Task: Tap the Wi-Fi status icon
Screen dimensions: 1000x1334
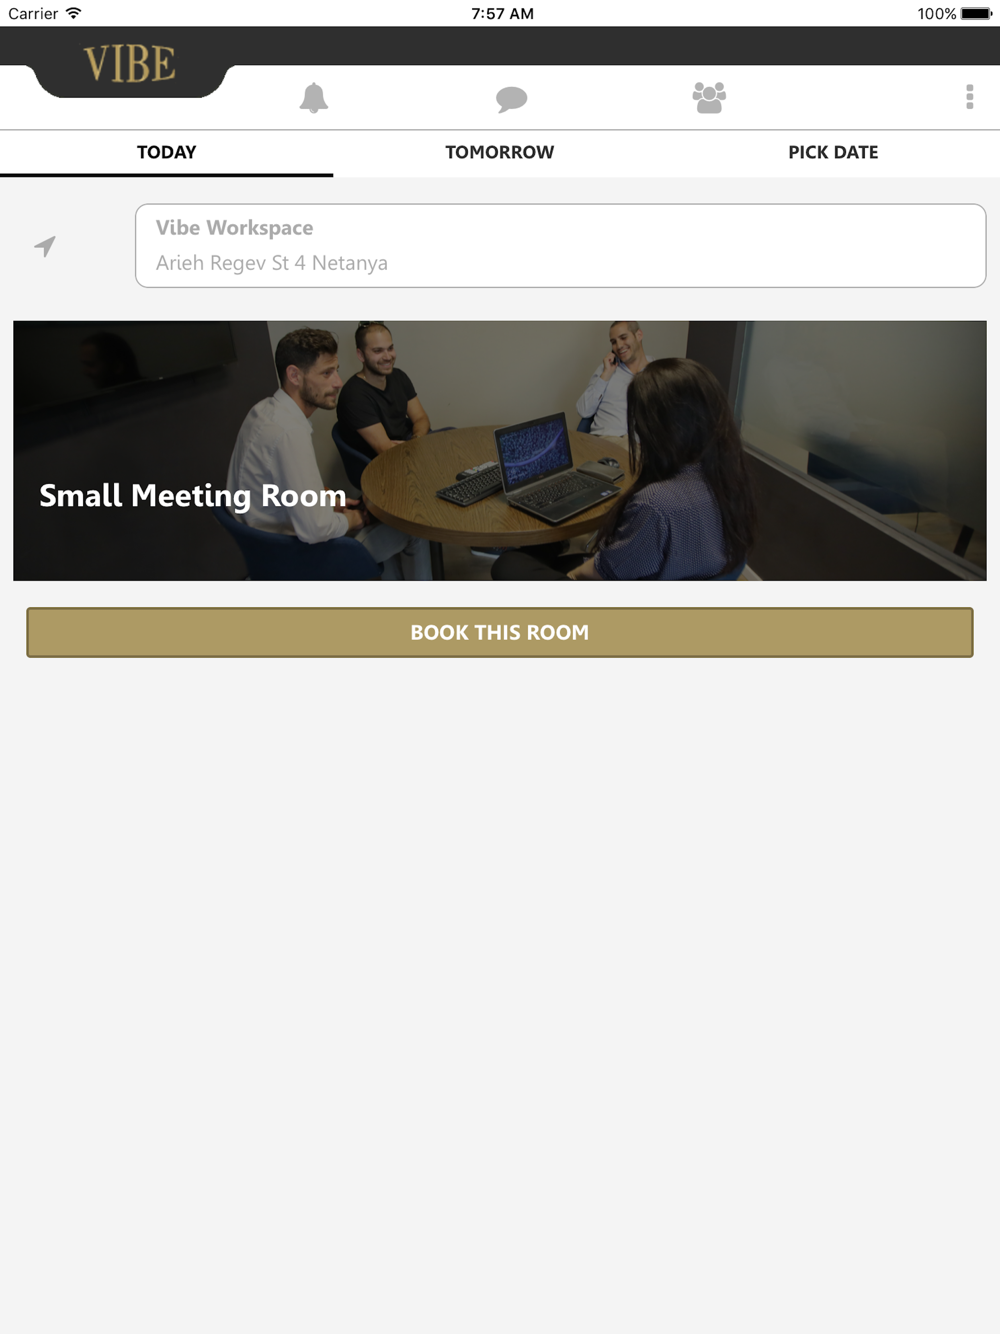Action: pyautogui.click(x=74, y=13)
